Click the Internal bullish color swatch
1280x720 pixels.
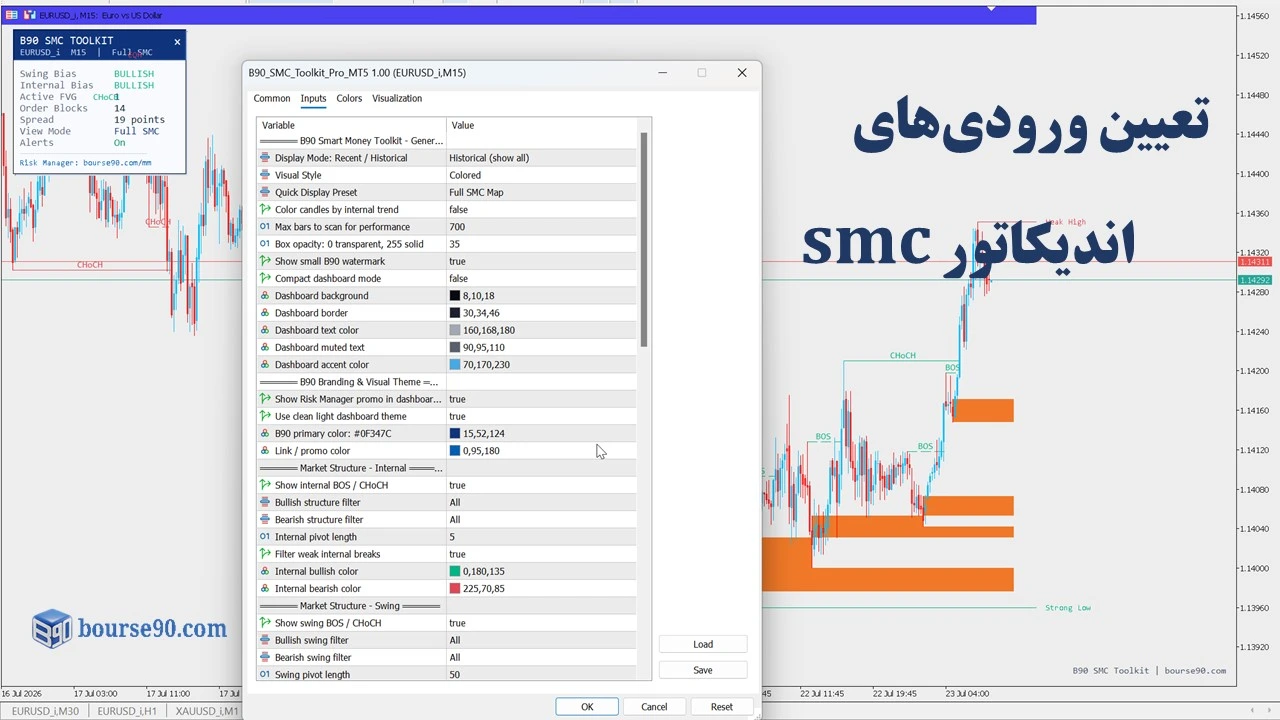455,571
